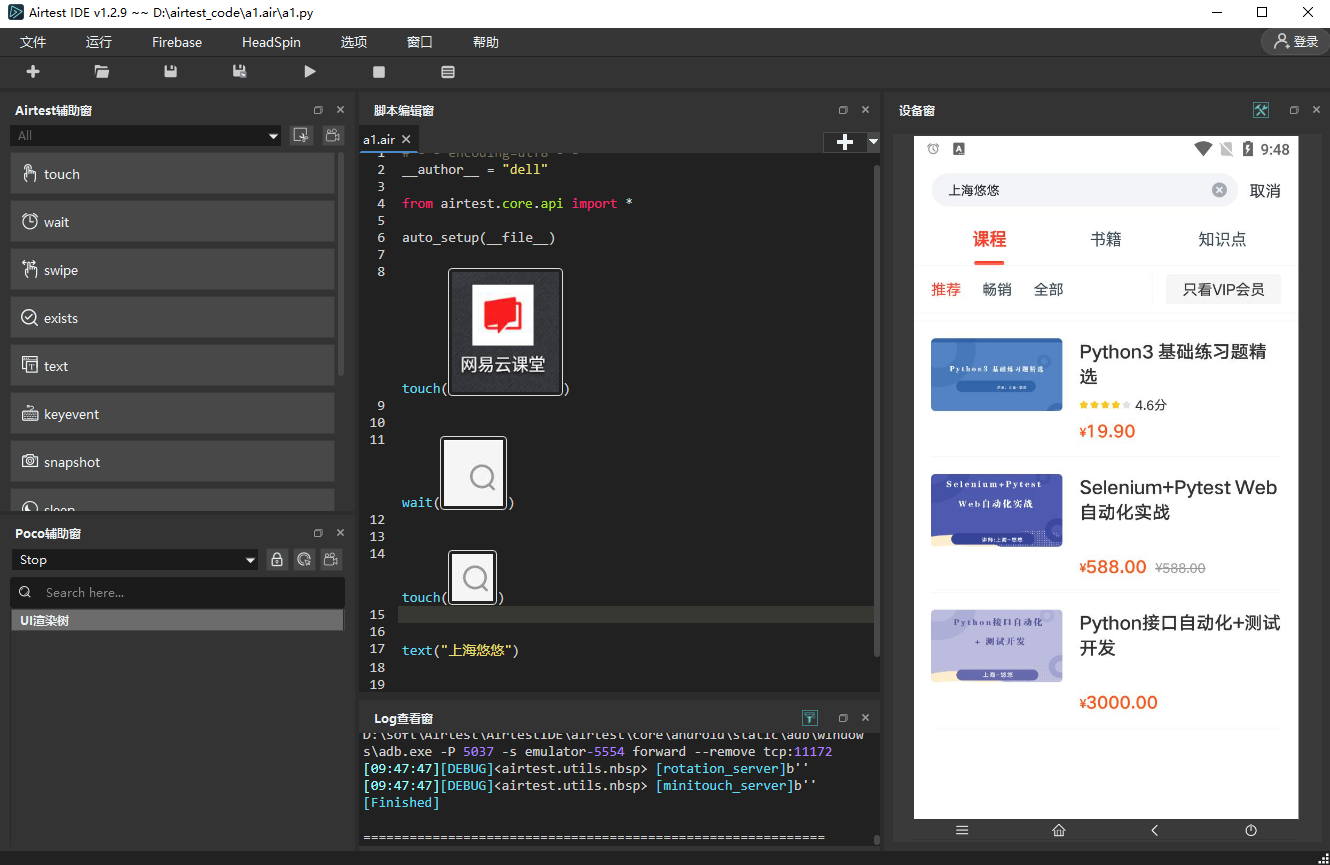Toggle Poco record button with camera icon

331,560
